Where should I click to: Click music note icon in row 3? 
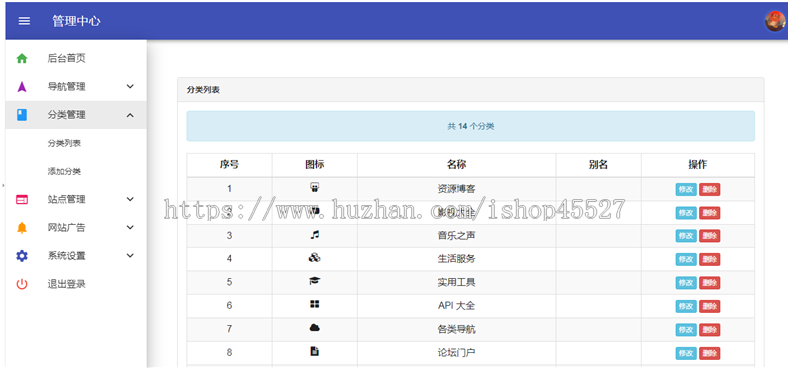pos(314,234)
